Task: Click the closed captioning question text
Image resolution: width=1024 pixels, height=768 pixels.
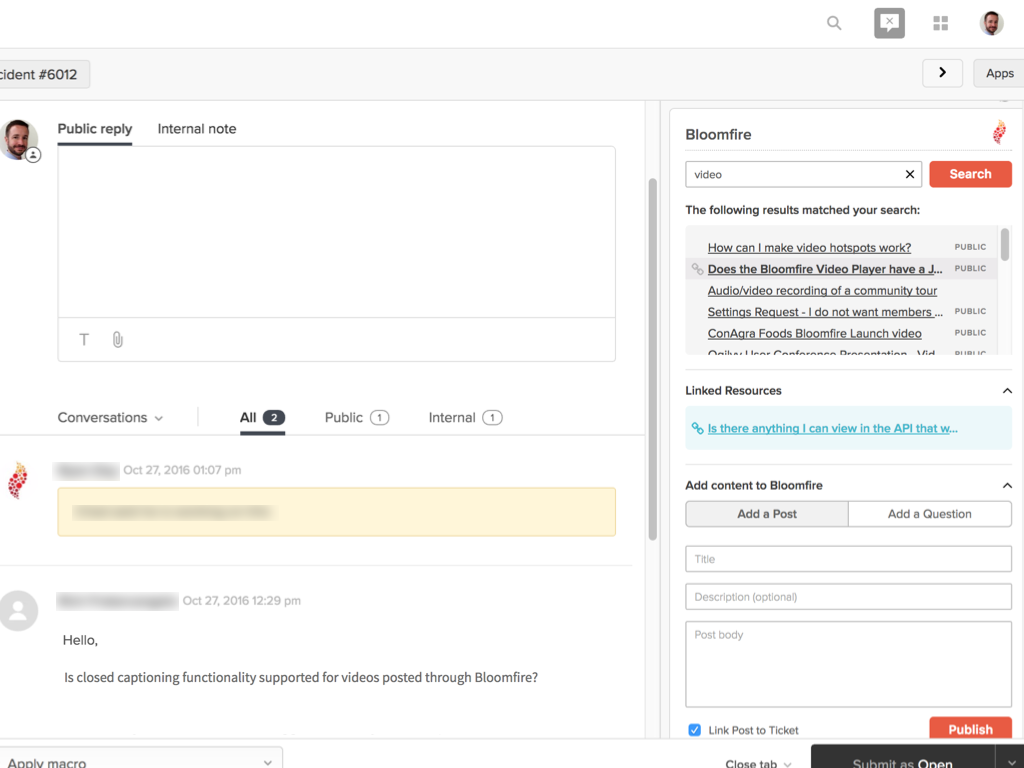Action: tap(301, 678)
